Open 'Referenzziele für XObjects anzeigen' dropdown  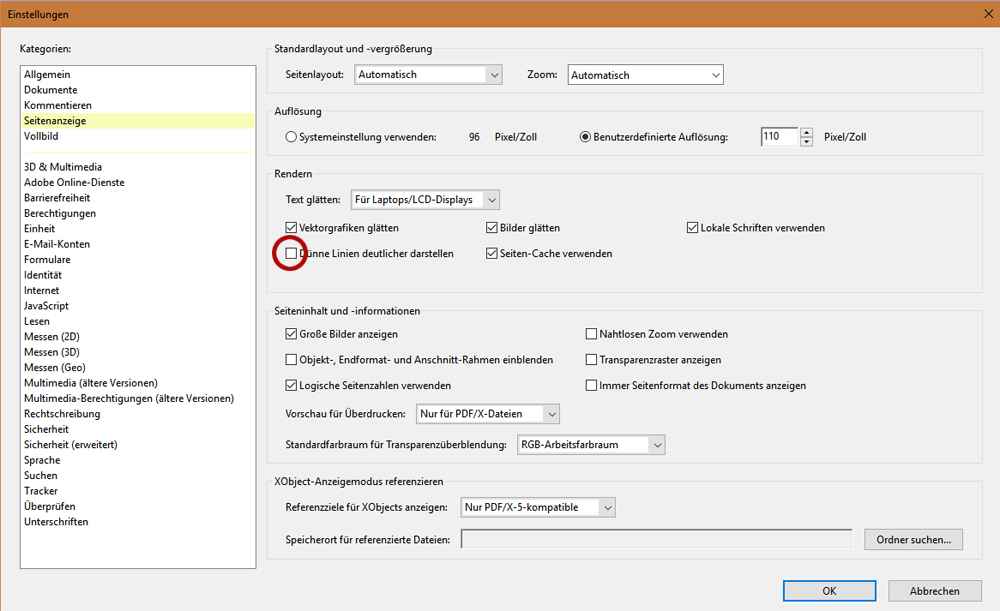537,507
